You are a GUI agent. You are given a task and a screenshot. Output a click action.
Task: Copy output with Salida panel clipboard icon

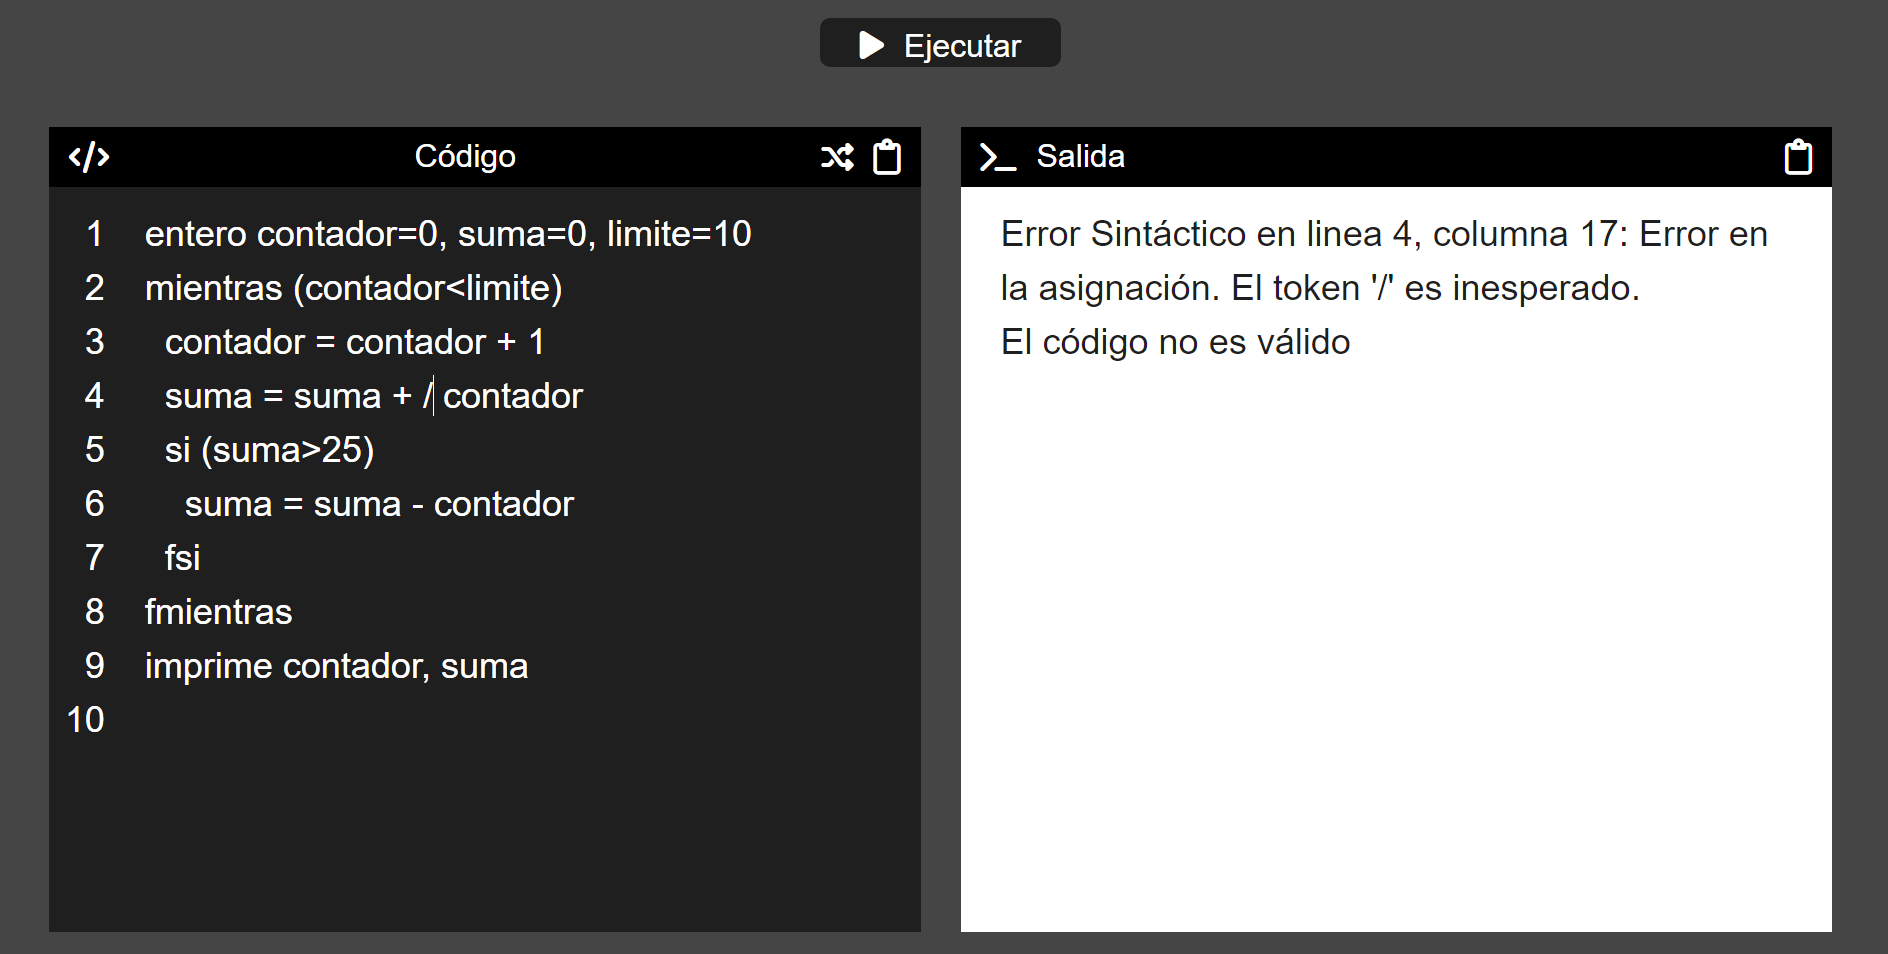pos(1798,157)
